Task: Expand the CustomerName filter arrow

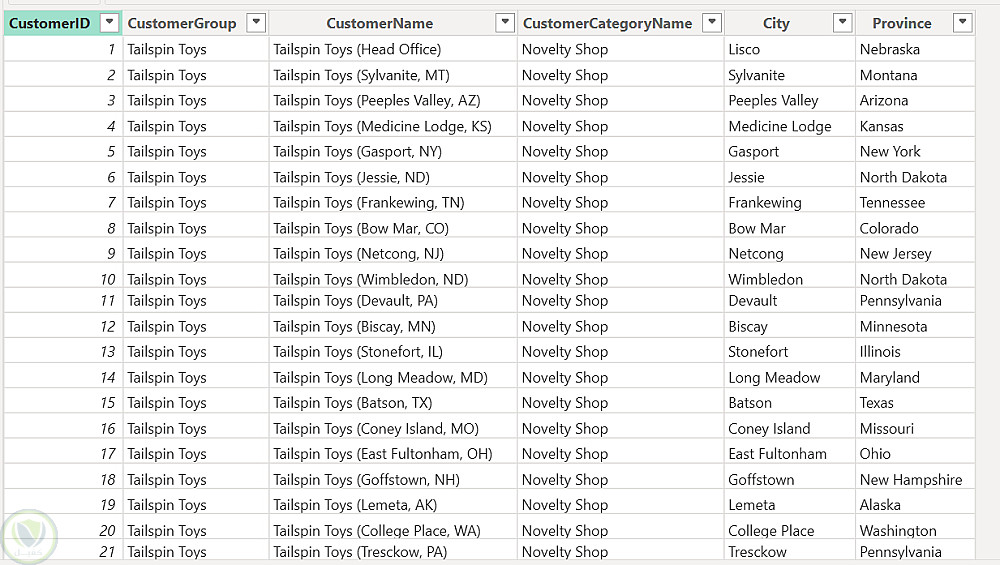Action: [x=505, y=23]
